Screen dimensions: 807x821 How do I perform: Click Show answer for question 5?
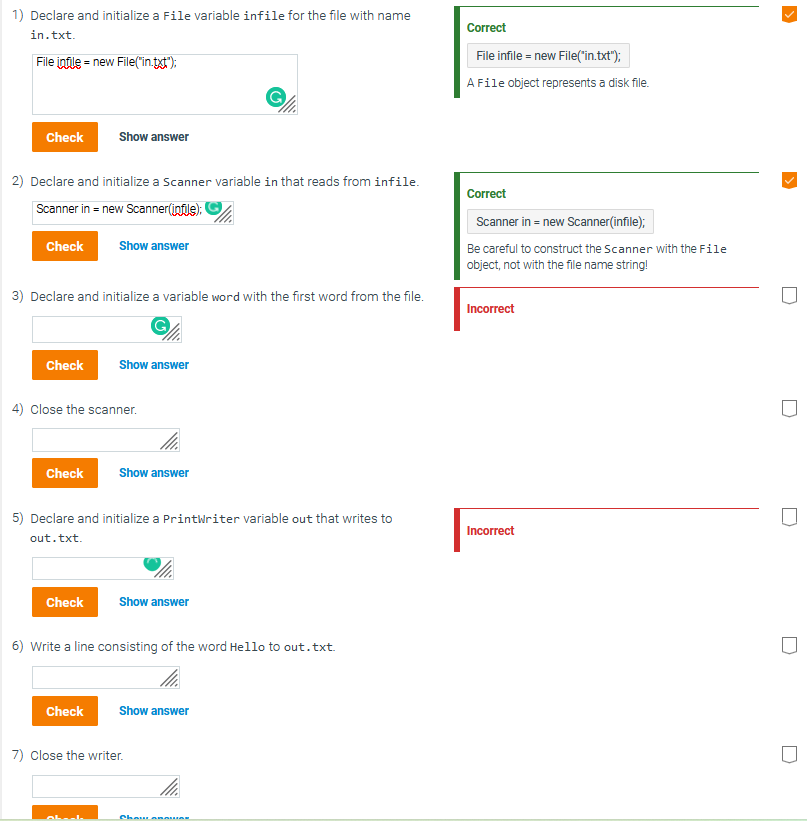[153, 601]
